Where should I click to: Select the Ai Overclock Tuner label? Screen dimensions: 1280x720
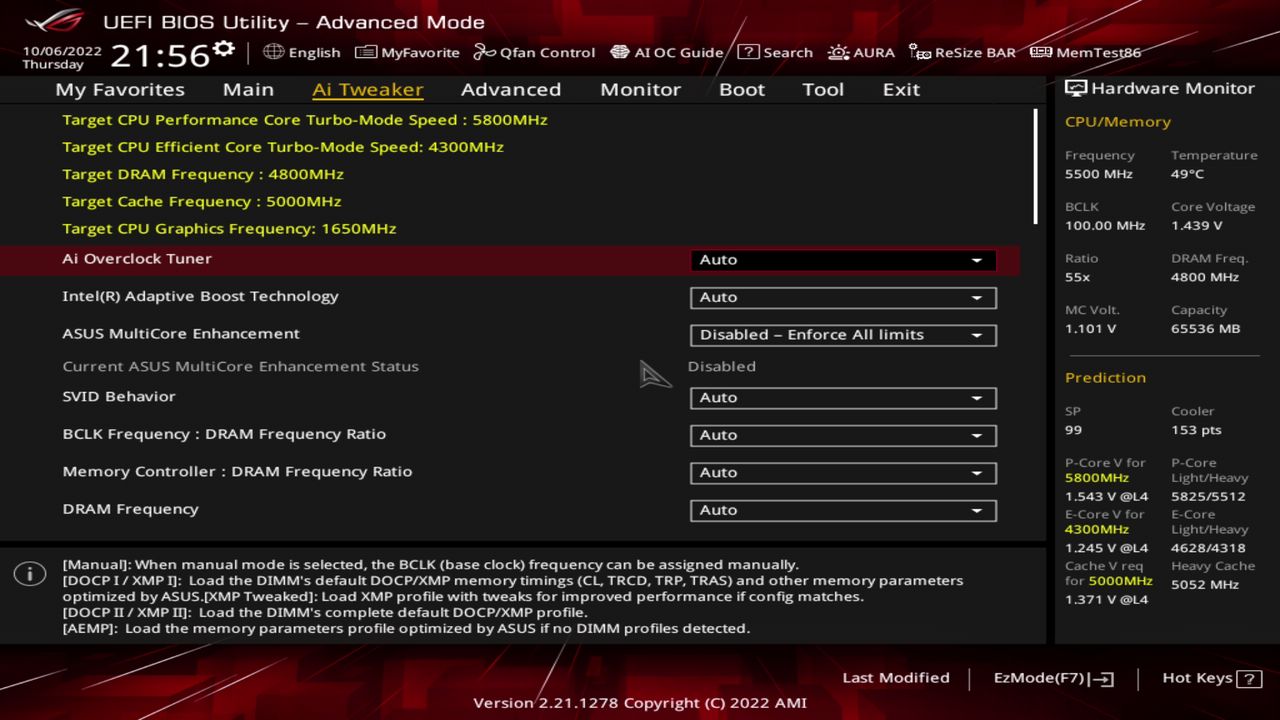tap(137, 258)
